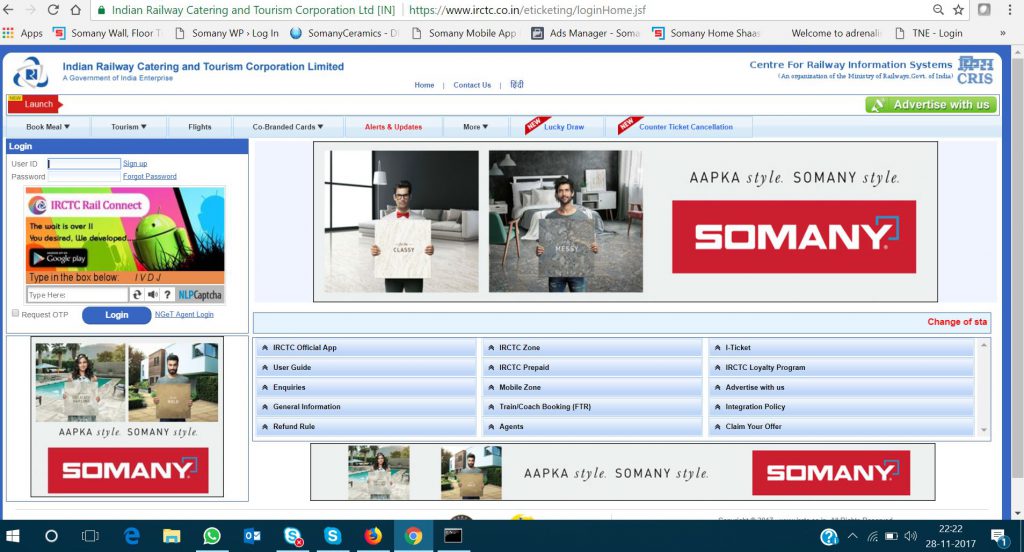Click the CRIS logo
The width and height of the screenshot is (1024, 552).
(x=975, y=71)
